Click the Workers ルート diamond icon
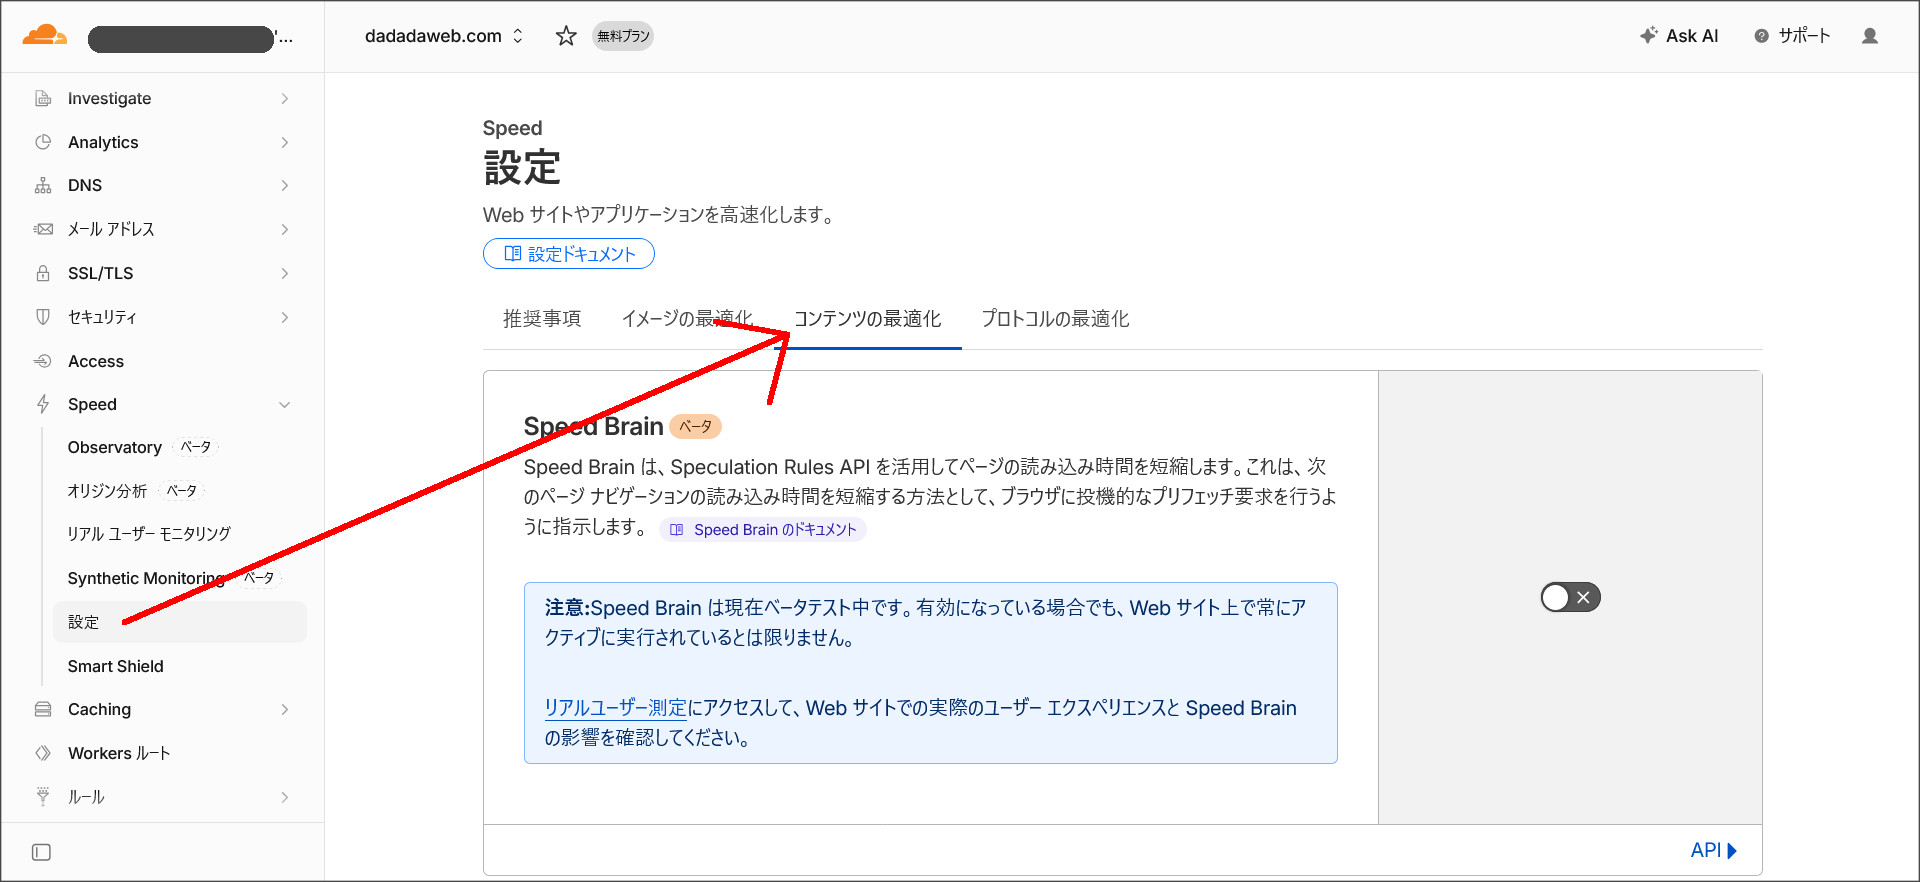The height and width of the screenshot is (882, 1920). click(x=43, y=753)
